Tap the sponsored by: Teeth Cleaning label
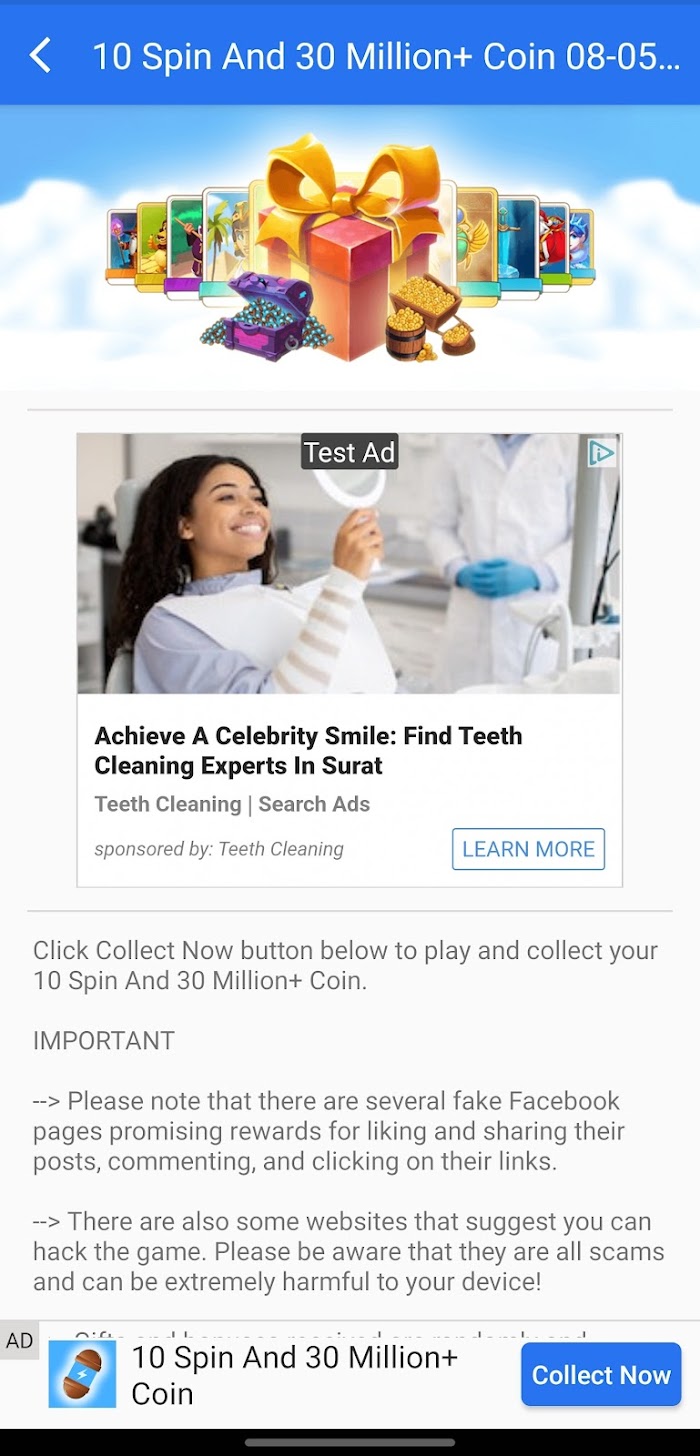 pos(219,849)
